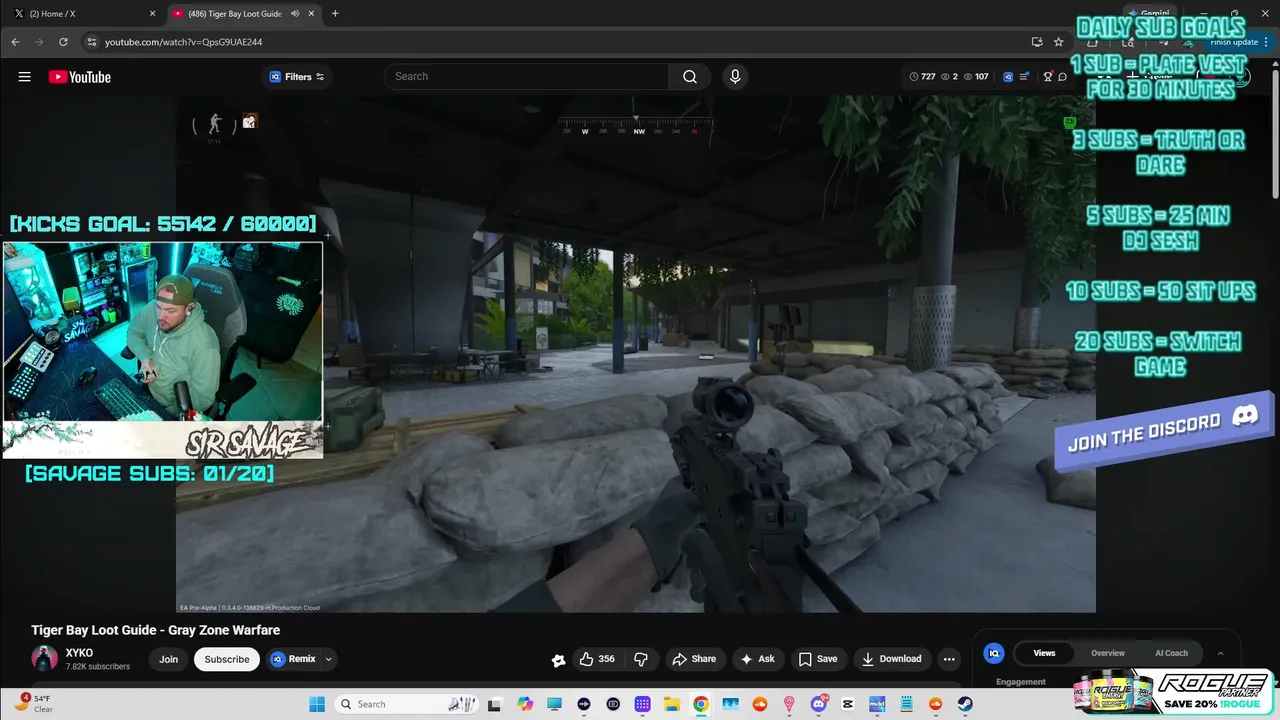Viewport: 1280px width, 720px height.
Task: Go back in browser history
Action: click(15, 42)
